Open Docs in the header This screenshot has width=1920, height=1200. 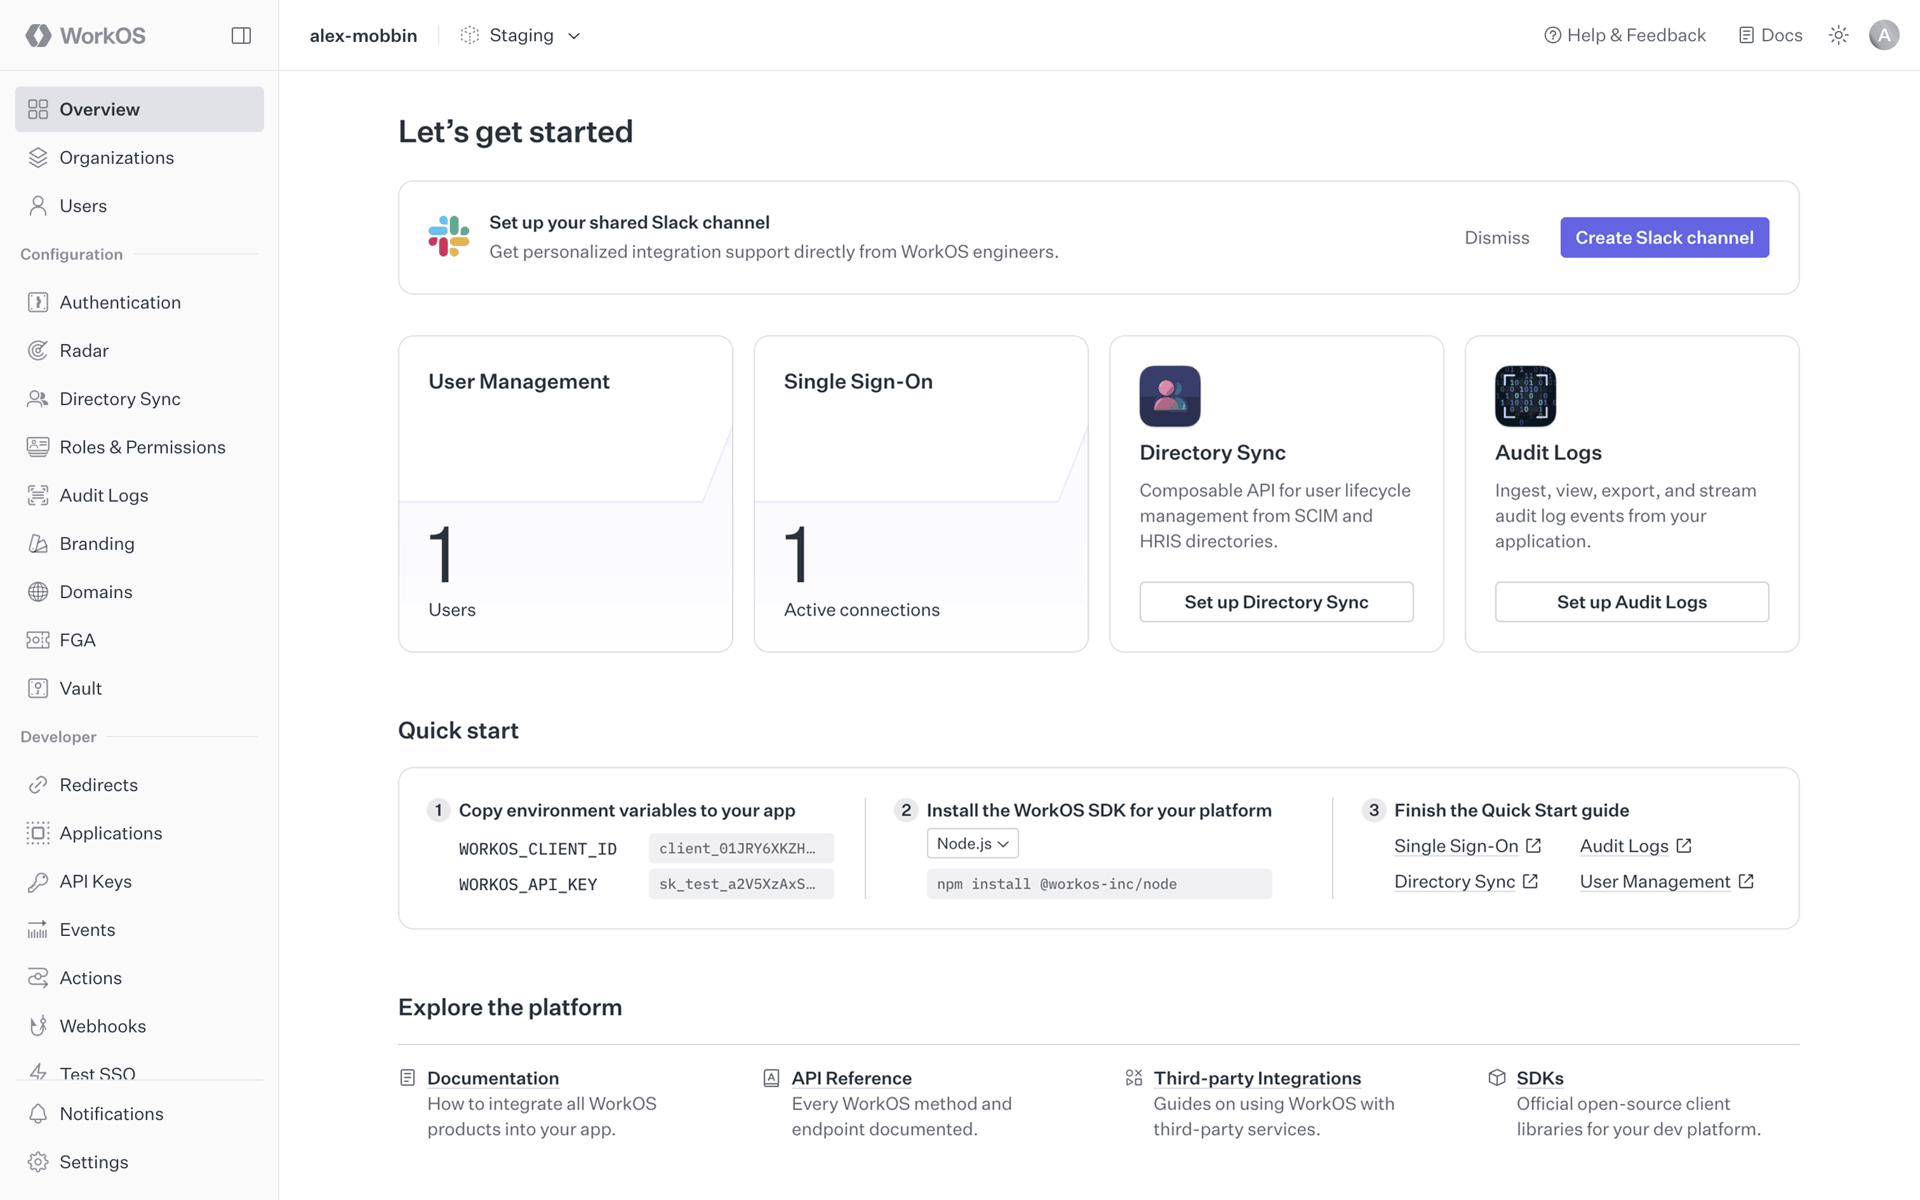1770,35
